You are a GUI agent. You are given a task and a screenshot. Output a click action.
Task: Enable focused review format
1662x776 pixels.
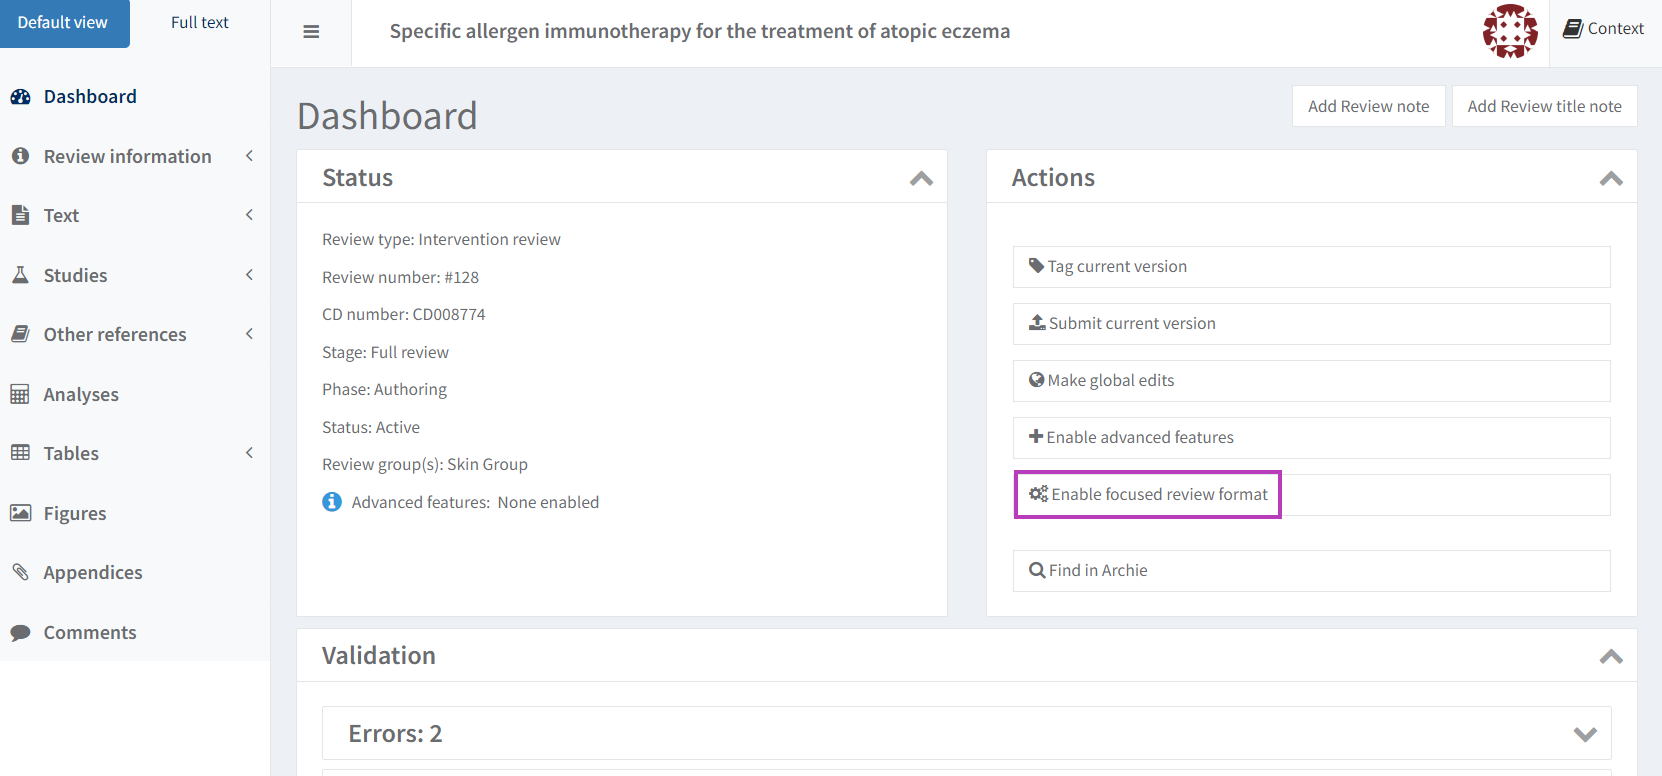point(1148,495)
